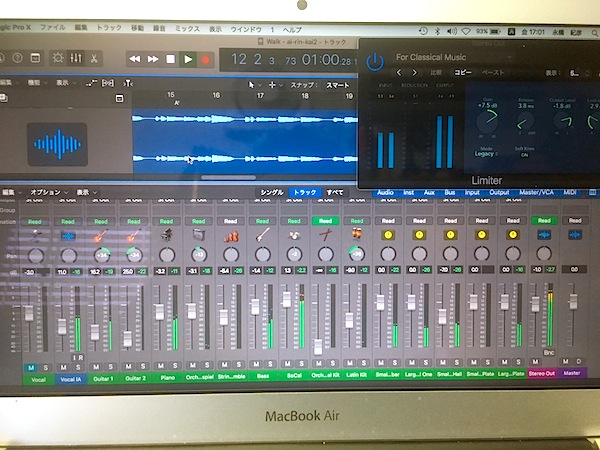Go to next preset in Limiter

(414, 72)
